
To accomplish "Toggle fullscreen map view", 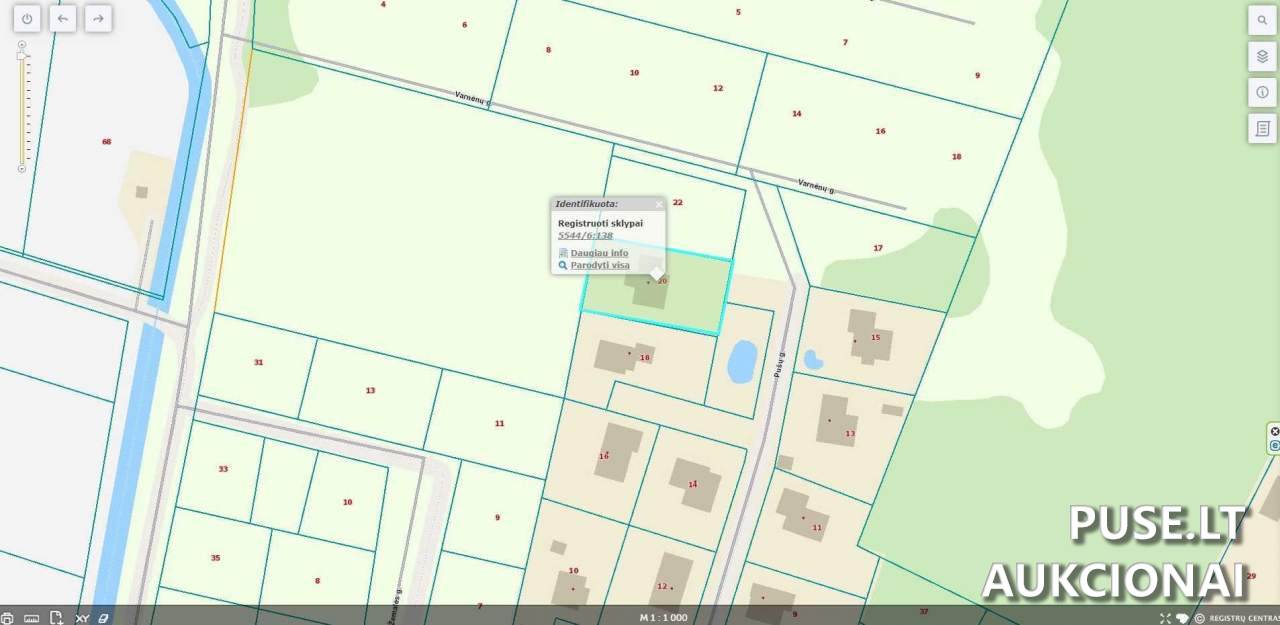I will coord(1165,618).
